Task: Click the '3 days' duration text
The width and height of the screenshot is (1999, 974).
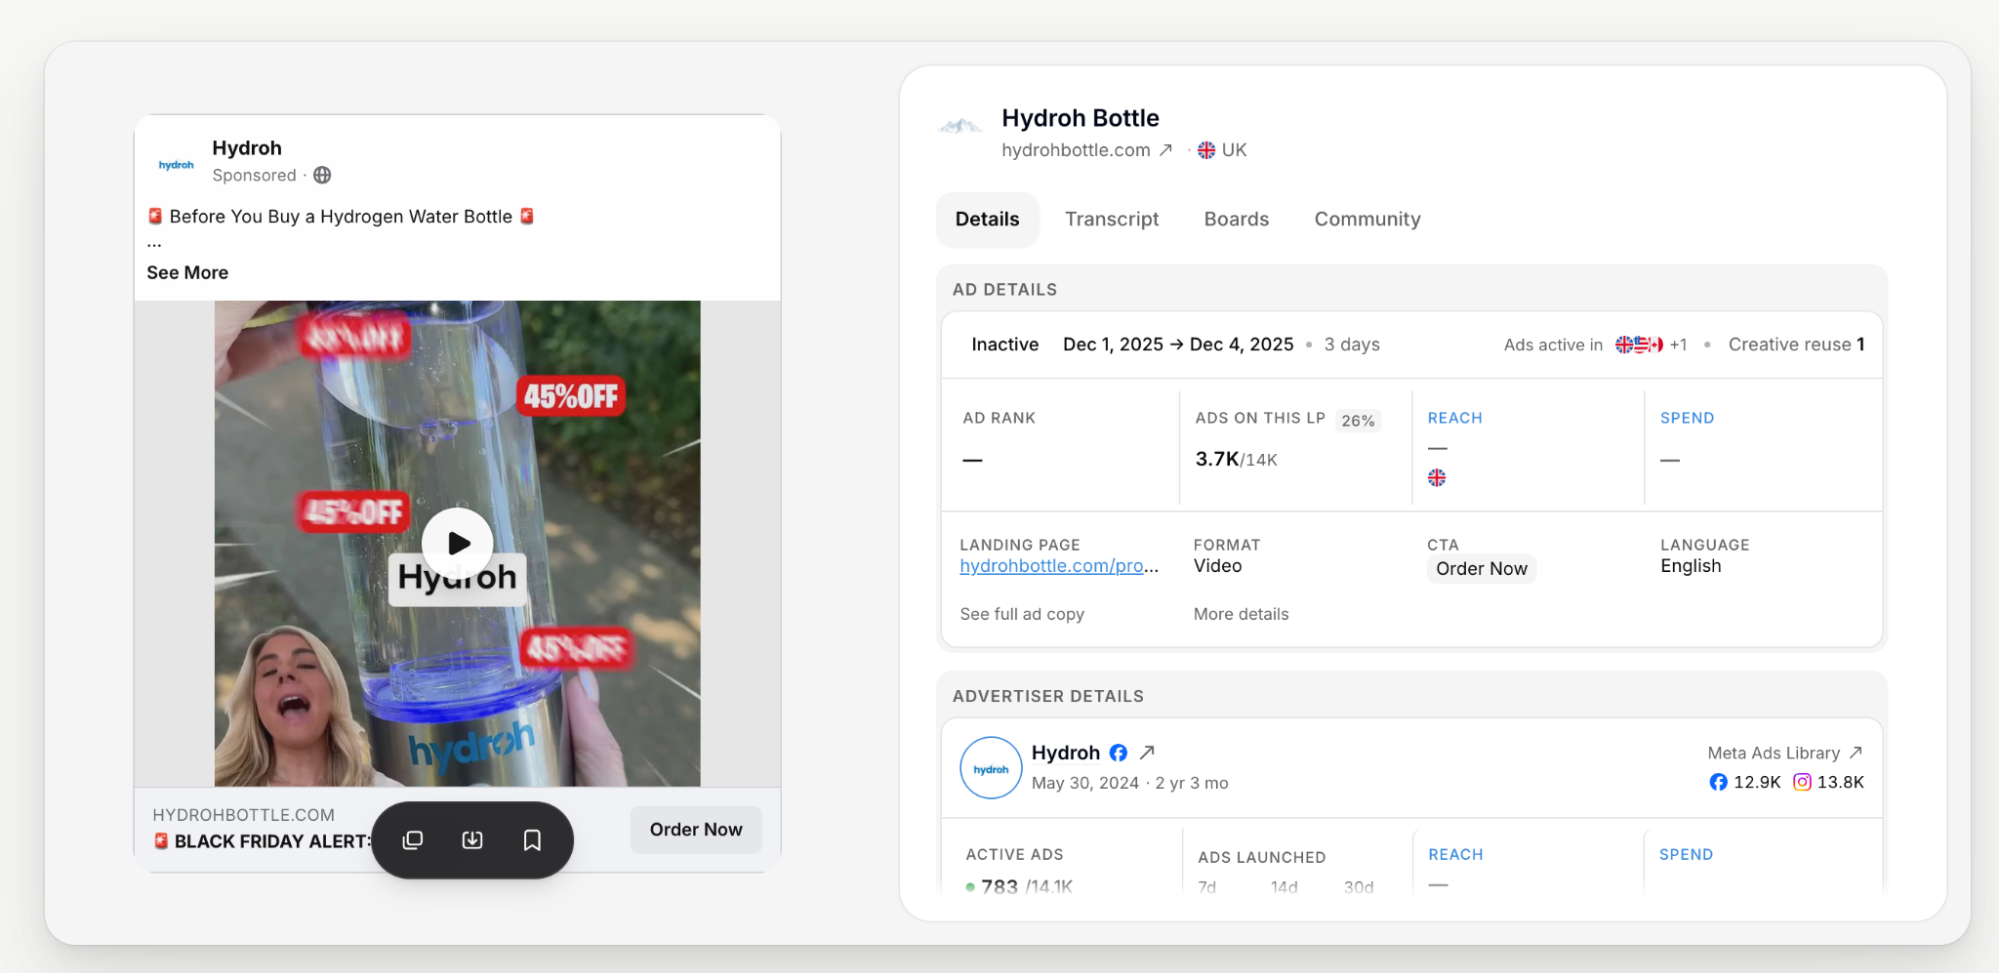Action: [1352, 345]
